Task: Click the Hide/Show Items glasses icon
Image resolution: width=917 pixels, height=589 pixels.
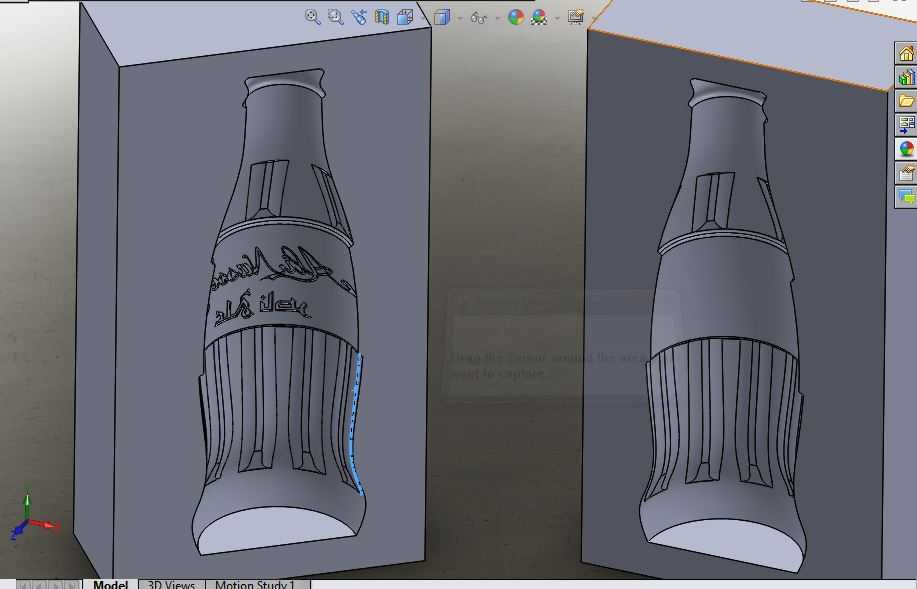Action: 479,18
